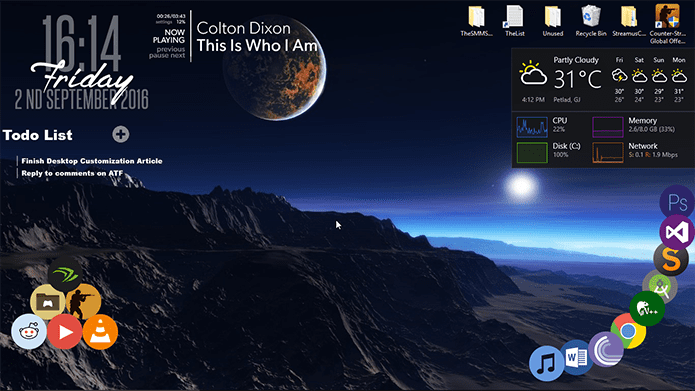Pause the currently playing song
The height and width of the screenshot is (391, 695).
(x=158, y=56)
